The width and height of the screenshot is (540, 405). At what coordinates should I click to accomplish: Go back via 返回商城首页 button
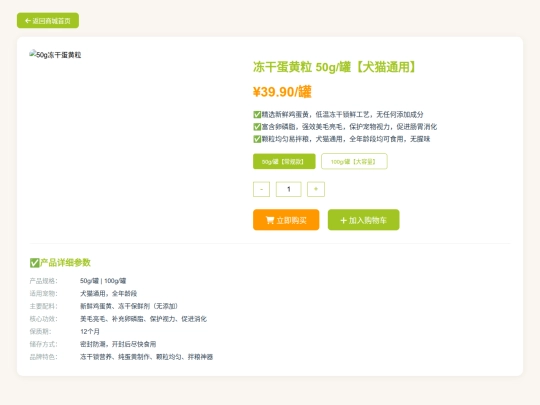click(x=48, y=21)
